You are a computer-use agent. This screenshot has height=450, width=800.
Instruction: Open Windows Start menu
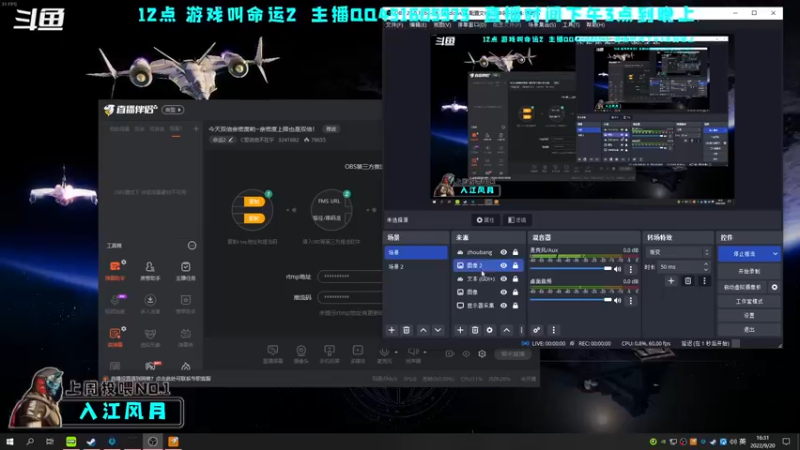pyautogui.click(x=9, y=441)
